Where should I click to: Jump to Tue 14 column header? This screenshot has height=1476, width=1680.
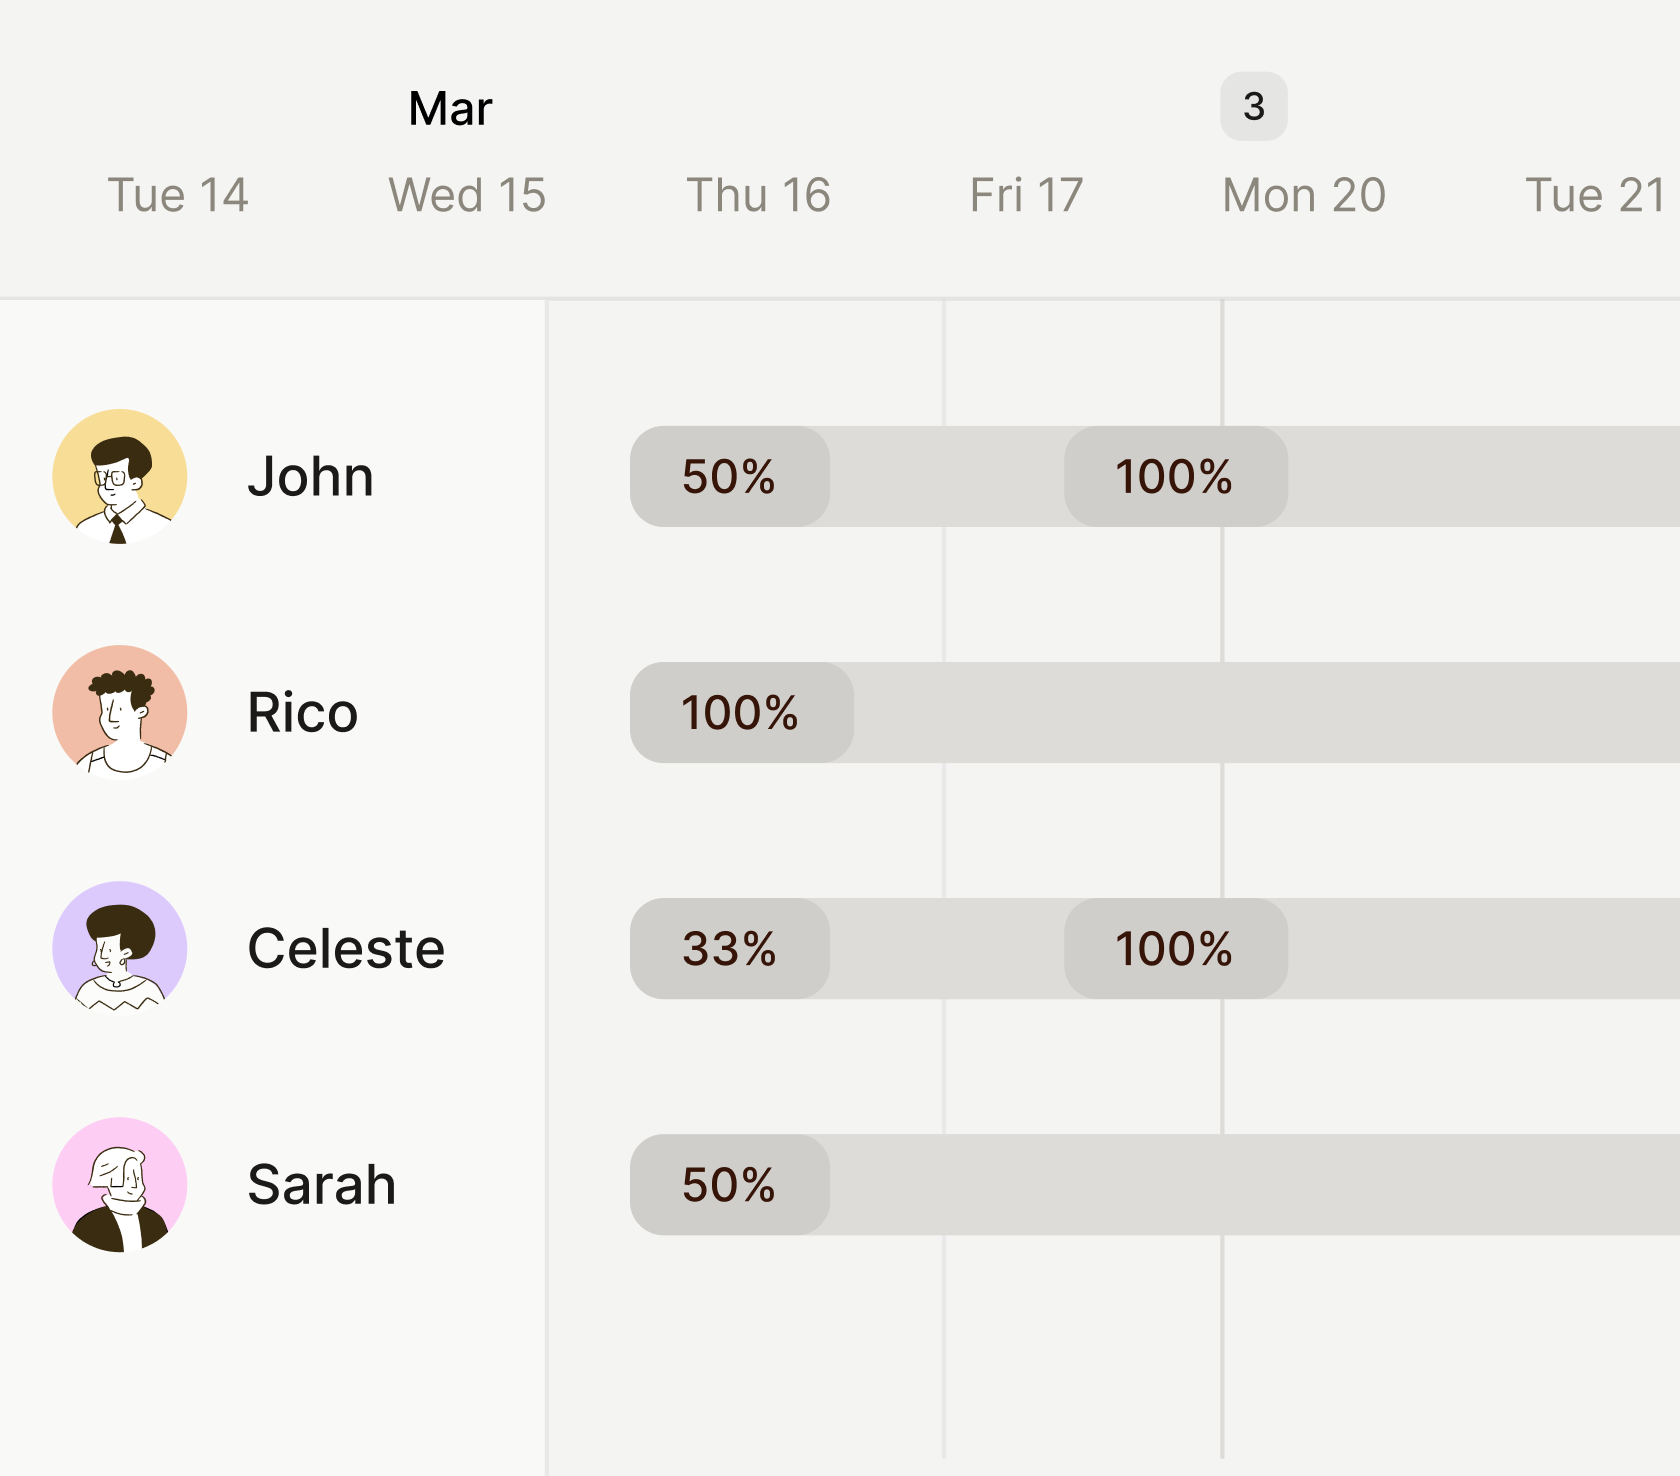pos(178,195)
